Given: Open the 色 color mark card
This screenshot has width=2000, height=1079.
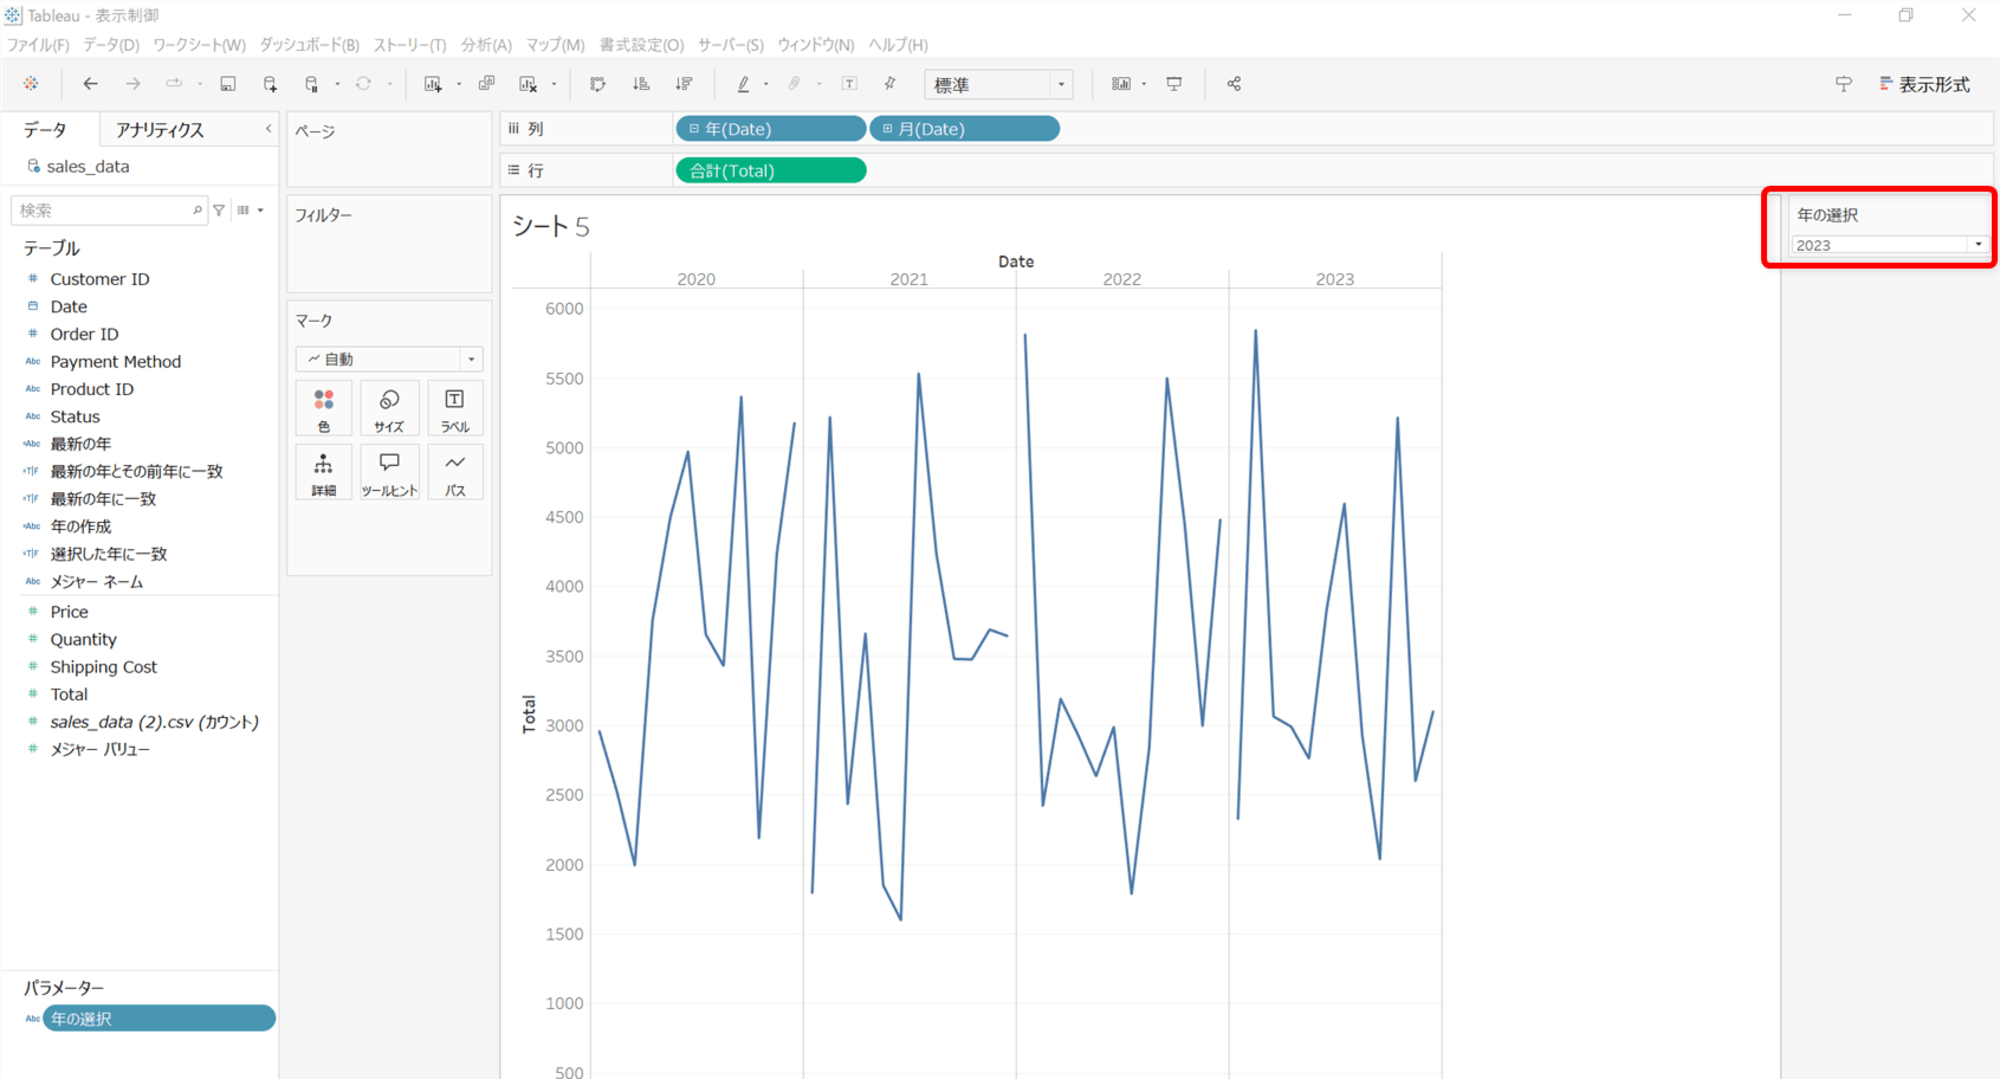Looking at the screenshot, I should click(324, 409).
